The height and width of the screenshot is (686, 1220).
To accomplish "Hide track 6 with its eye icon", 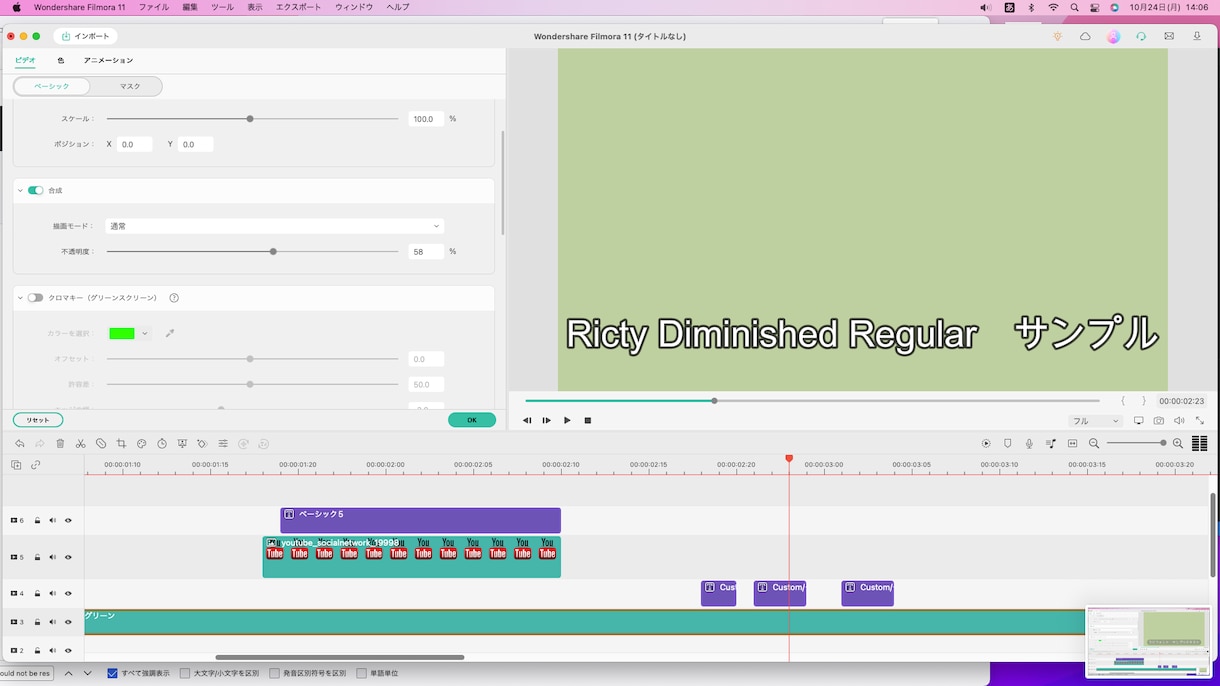I will coord(68,521).
